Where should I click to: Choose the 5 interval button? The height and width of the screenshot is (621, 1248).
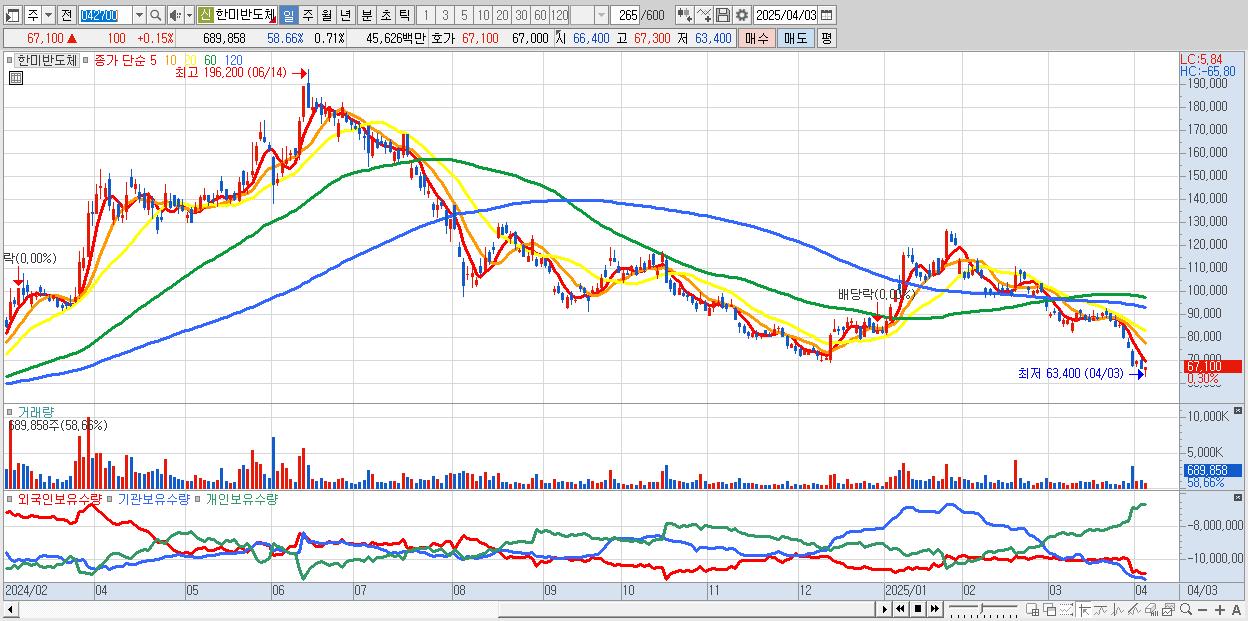click(464, 15)
